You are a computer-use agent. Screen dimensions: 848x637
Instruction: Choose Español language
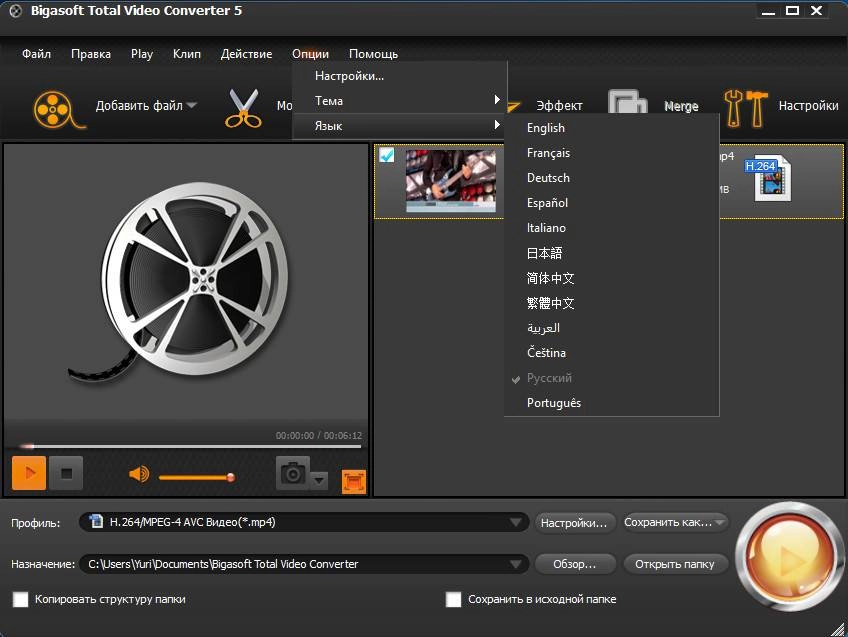point(611,203)
